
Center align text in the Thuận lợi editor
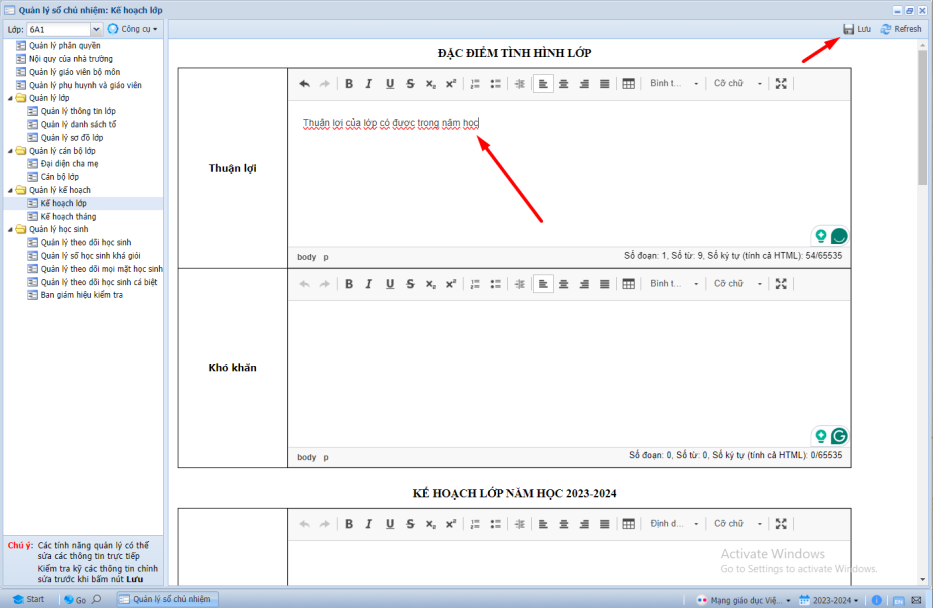563,84
